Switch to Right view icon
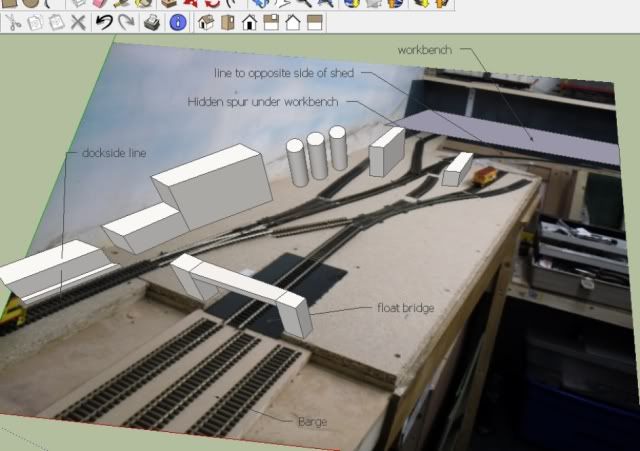The width and height of the screenshot is (640, 451). coord(271,22)
